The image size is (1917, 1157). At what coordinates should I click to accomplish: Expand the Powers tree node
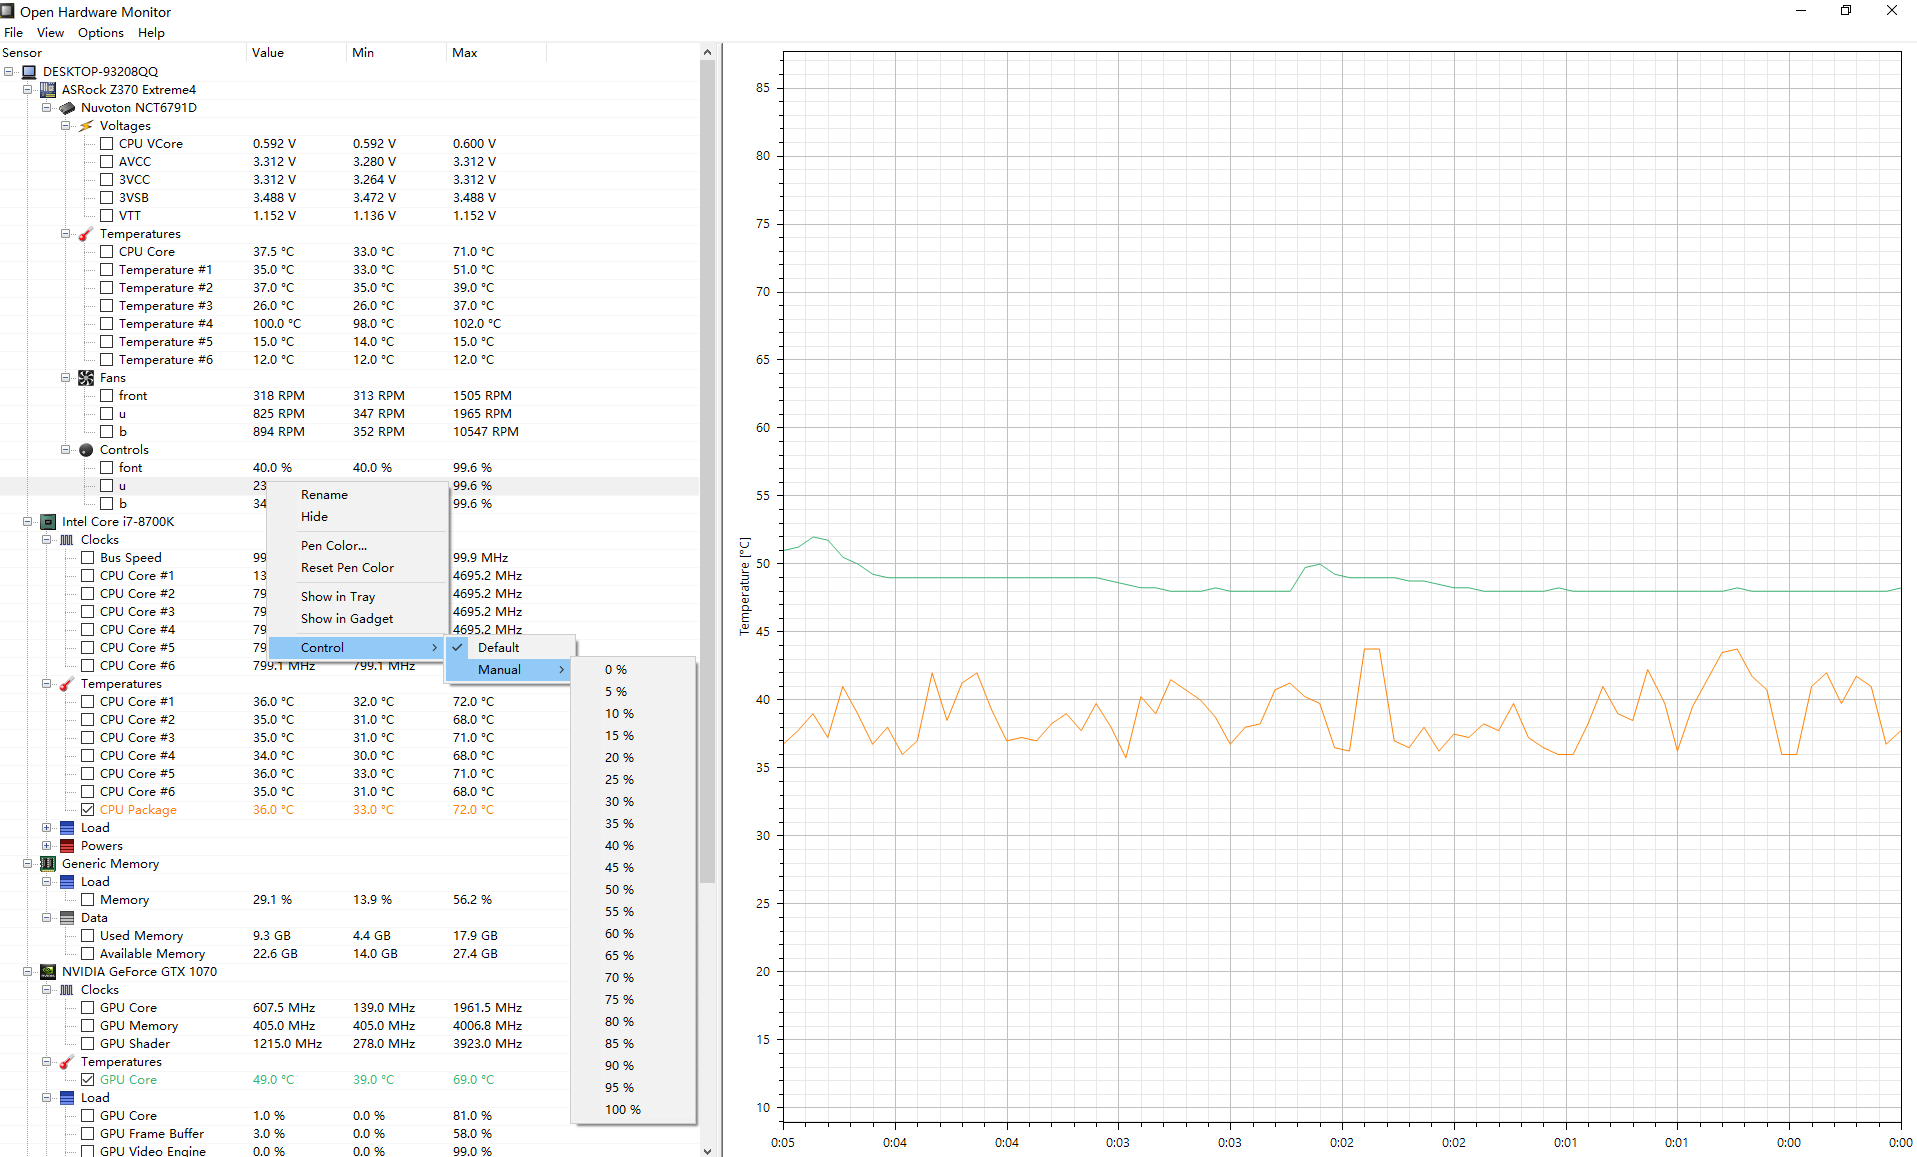46,846
